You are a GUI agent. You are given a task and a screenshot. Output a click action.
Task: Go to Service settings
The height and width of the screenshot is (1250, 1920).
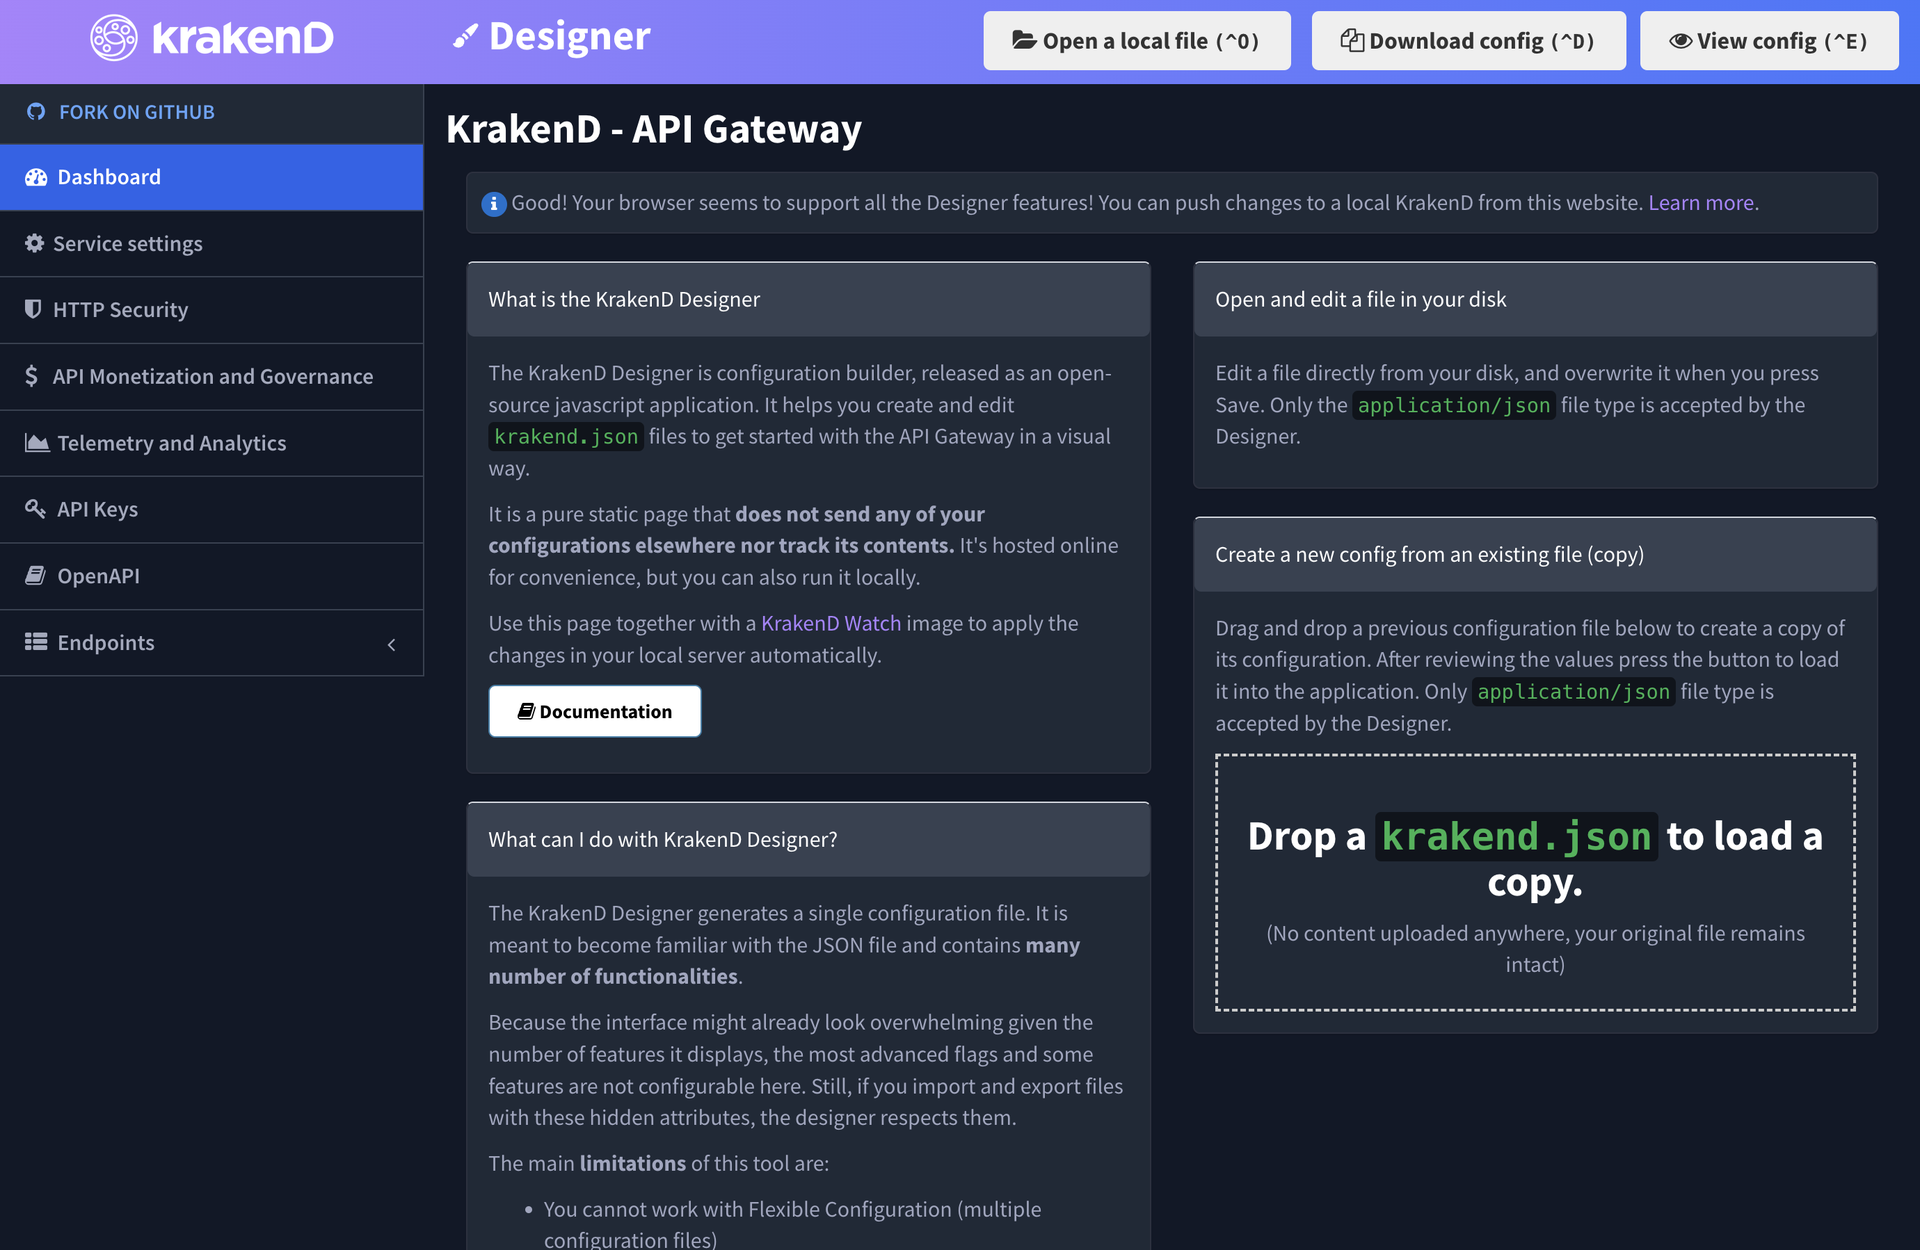[212, 243]
